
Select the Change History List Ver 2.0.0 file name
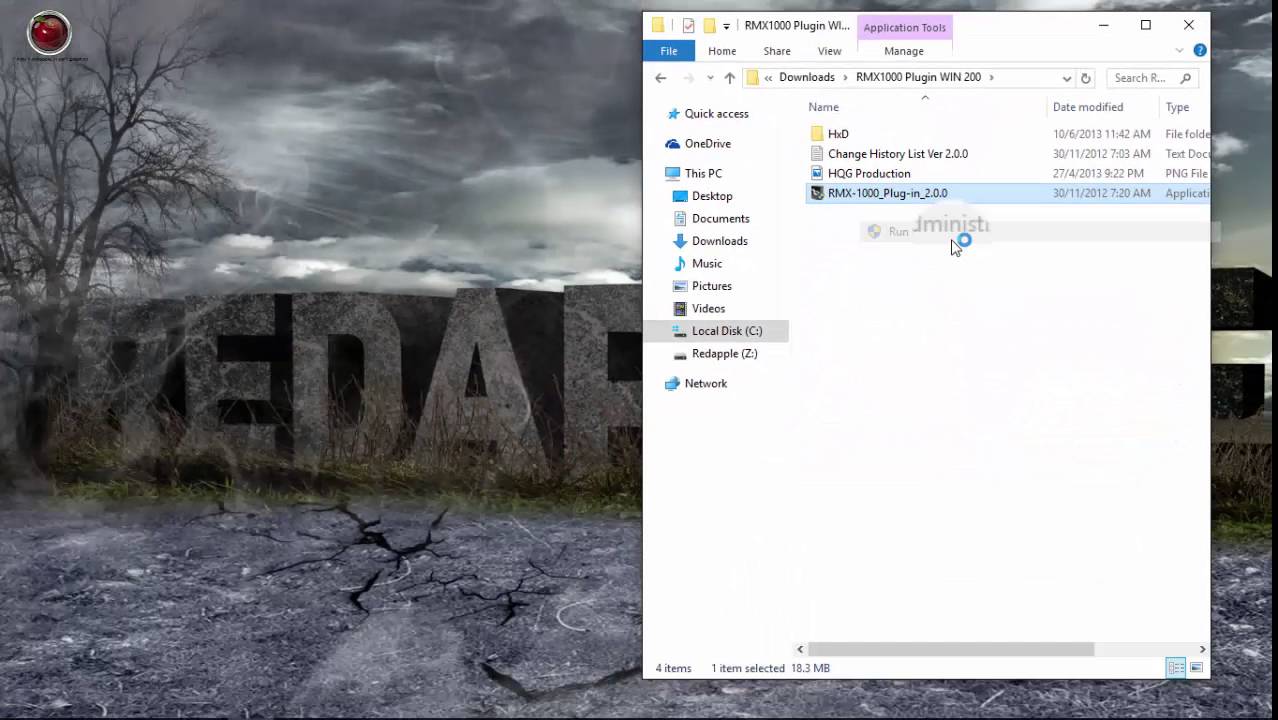898,154
